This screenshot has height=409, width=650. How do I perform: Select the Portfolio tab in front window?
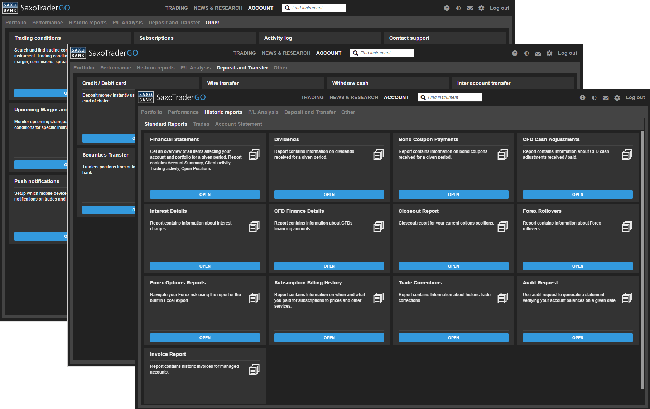[152, 112]
